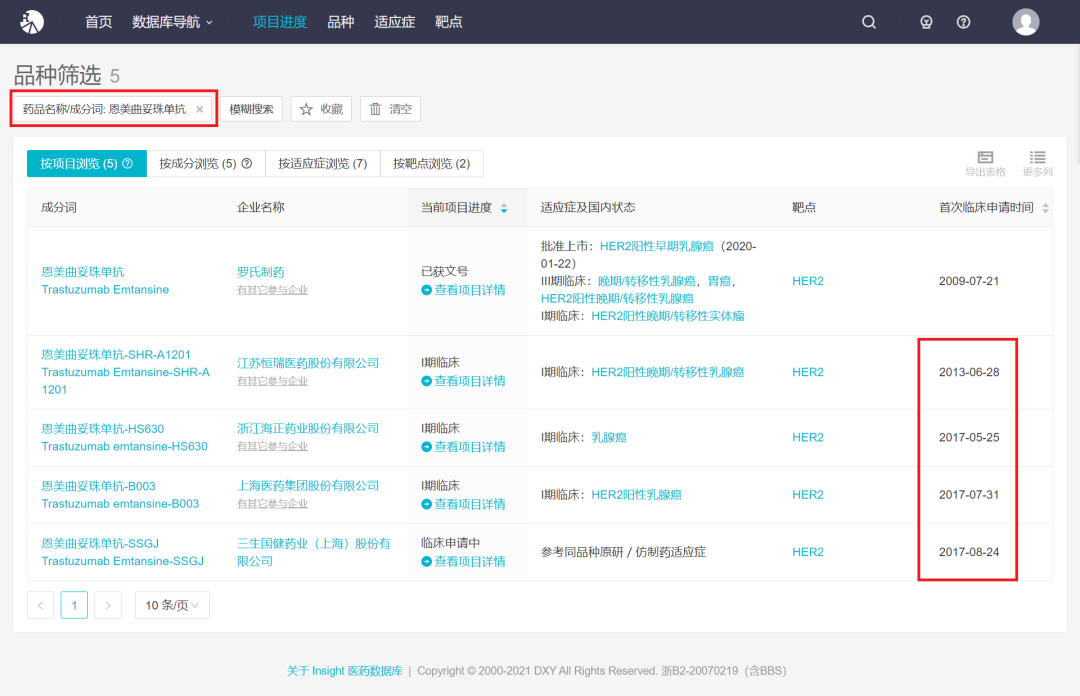Viewport: 1080px width, 696px height.
Task: Select page 1 in pagination
Action: [74, 605]
